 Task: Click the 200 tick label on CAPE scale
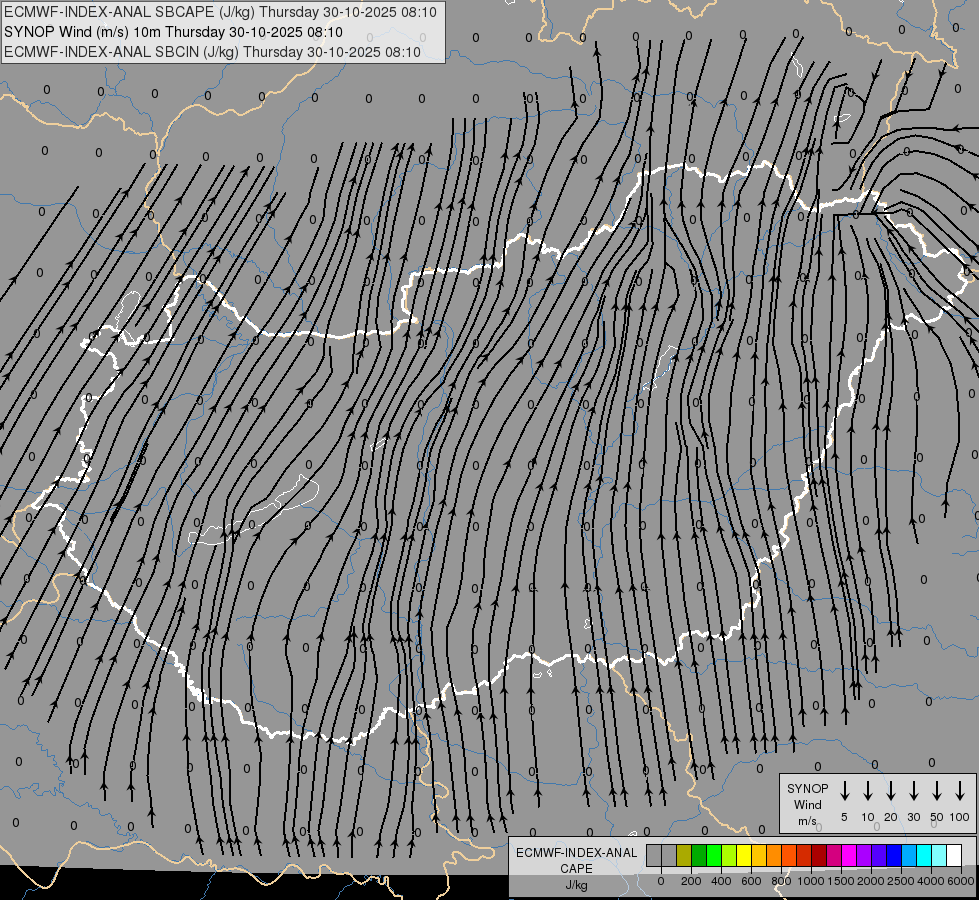coord(691,881)
